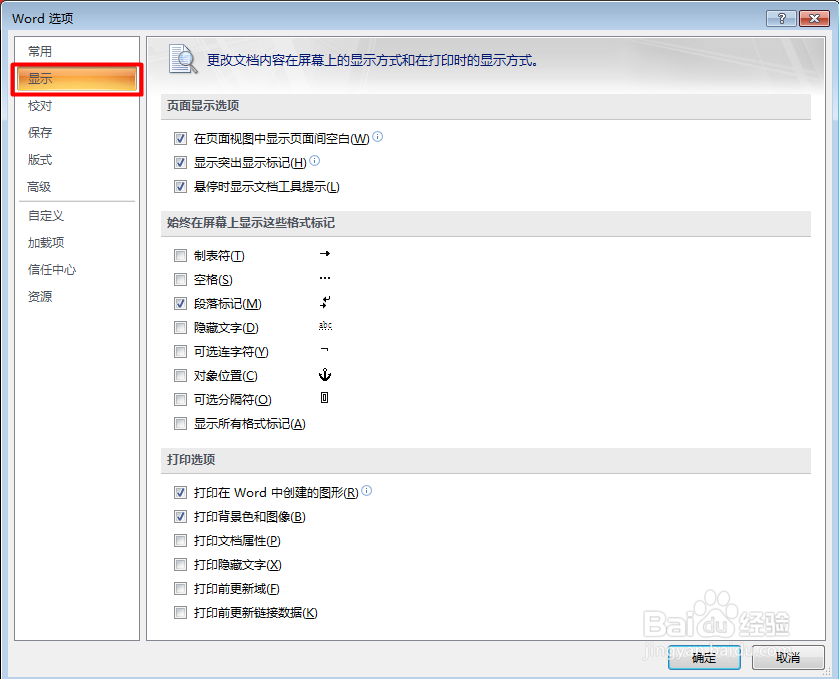Click the paragraph mark symbol icon
The height and width of the screenshot is (679, 839).
point(325,302)
